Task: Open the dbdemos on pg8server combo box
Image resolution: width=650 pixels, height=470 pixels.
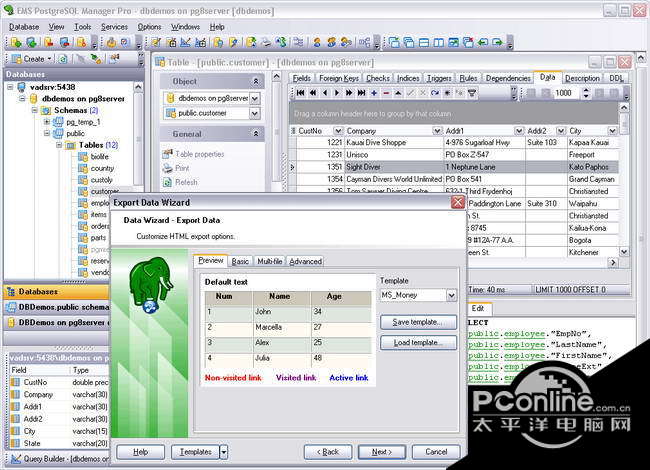Action: (x=255, y=98)
